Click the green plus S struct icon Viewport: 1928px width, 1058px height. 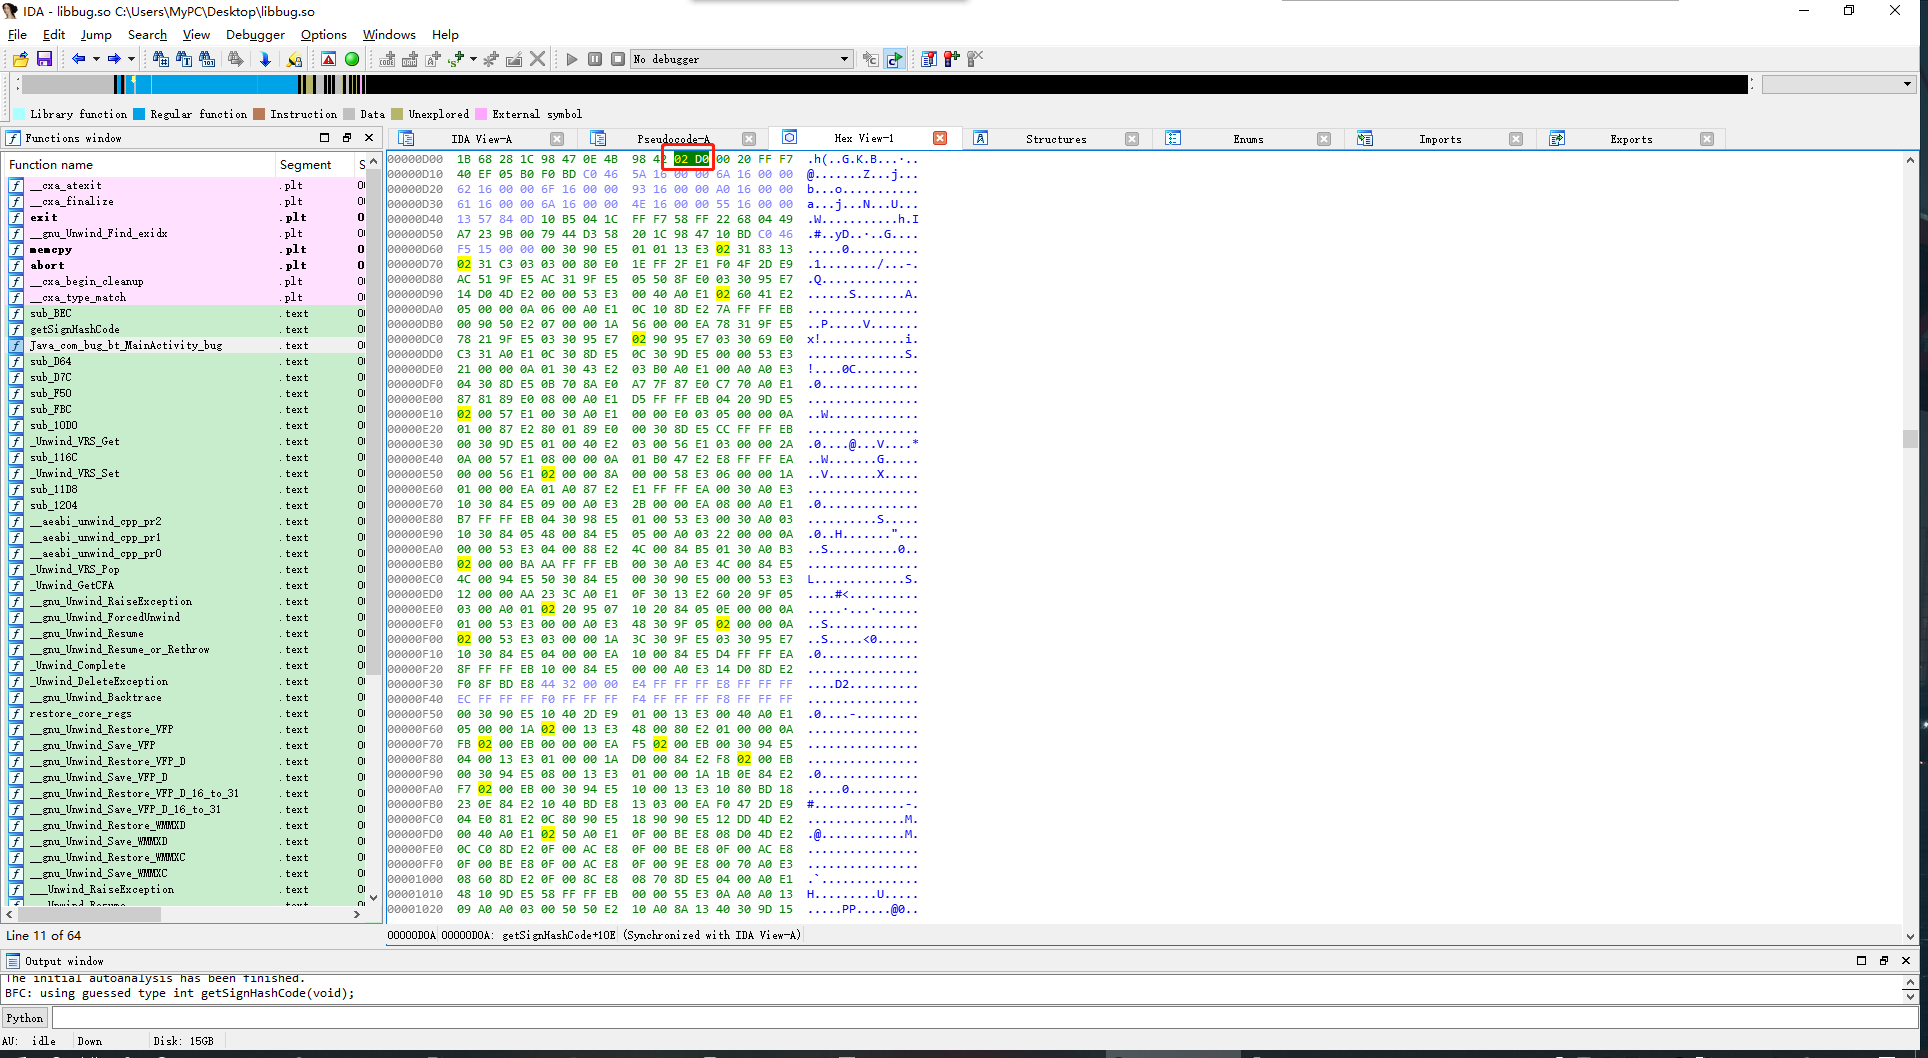coord(456,59)
